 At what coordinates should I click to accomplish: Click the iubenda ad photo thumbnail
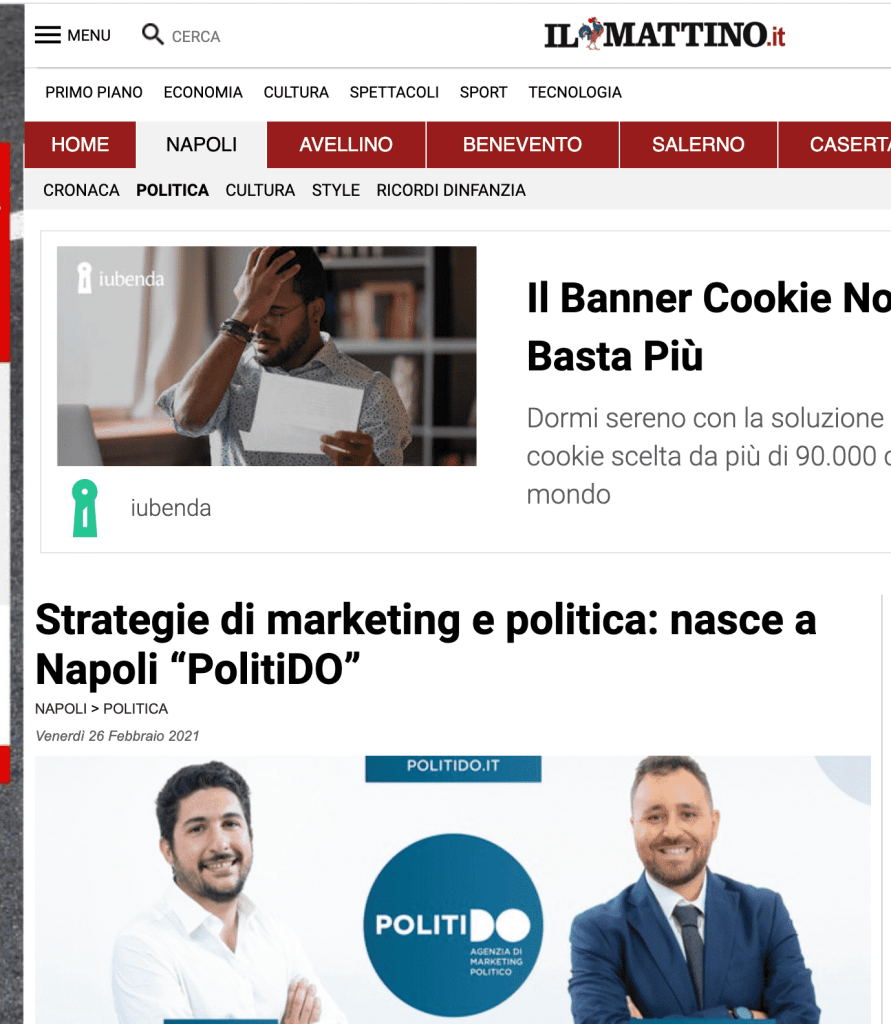coord(267,356)
